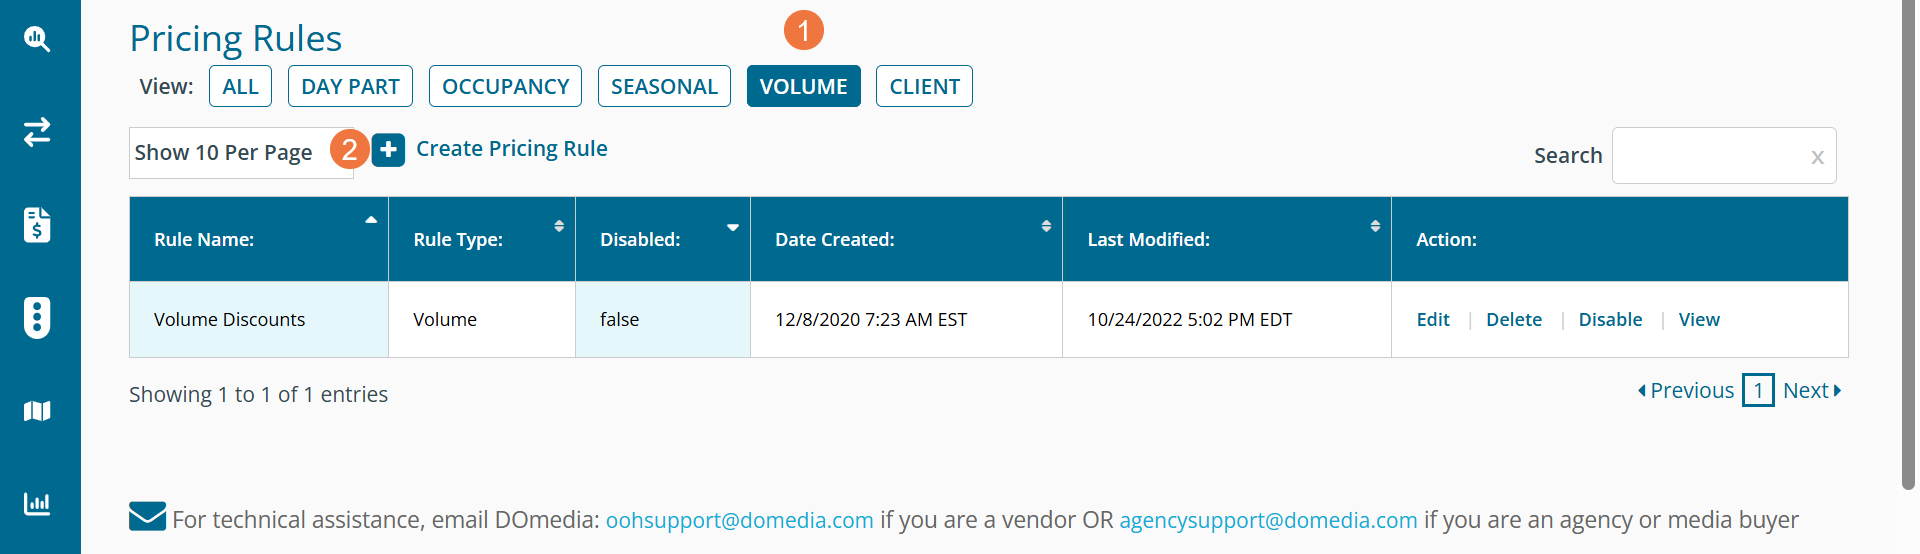Image resolution: width=1920 pixels, height=554 pixels.
Task: Click the swap arrows sidebar icon
Action: pos(37,132)
